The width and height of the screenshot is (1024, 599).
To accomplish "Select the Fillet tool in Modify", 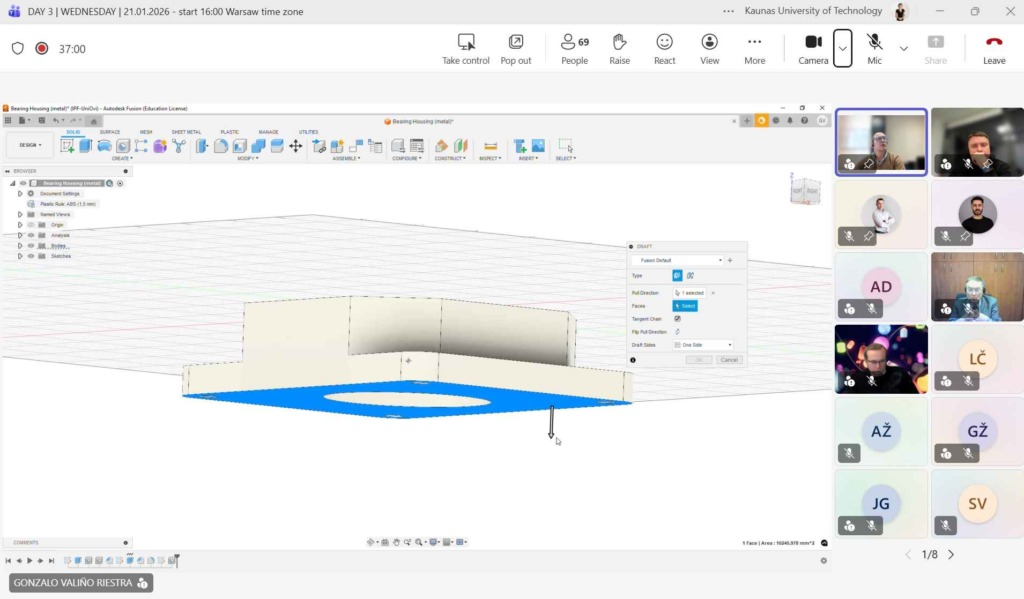I will pyautogui.click(x=220, y=146).
